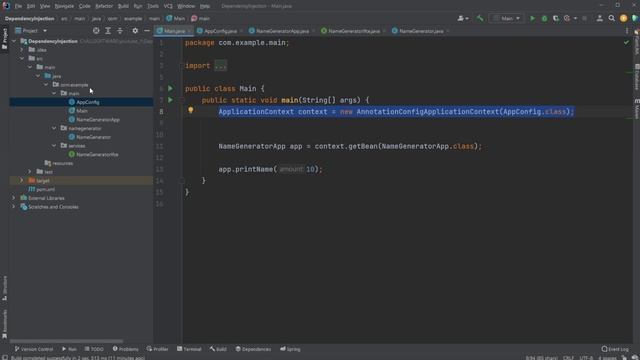Viewport: 640px width, 360px height.
Task: Open the Main run configuration dropdown
Action: click(507, 18)
